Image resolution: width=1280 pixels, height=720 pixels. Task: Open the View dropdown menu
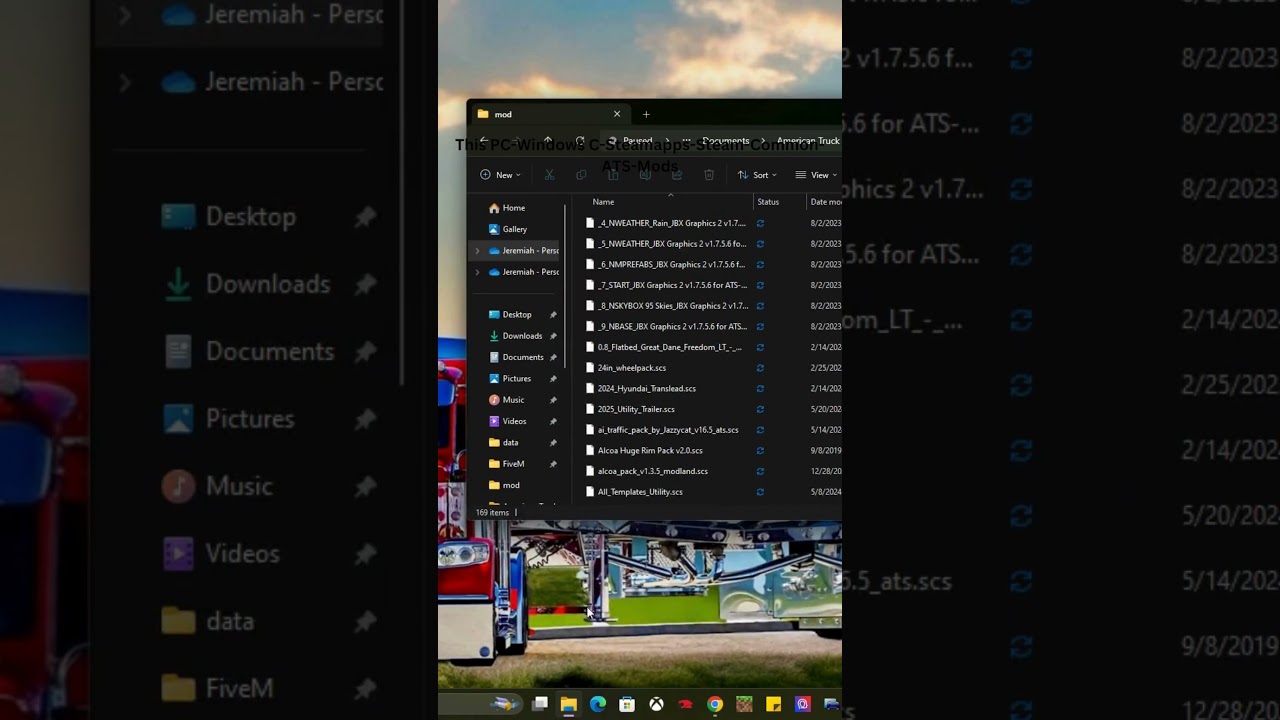[816, 175]
